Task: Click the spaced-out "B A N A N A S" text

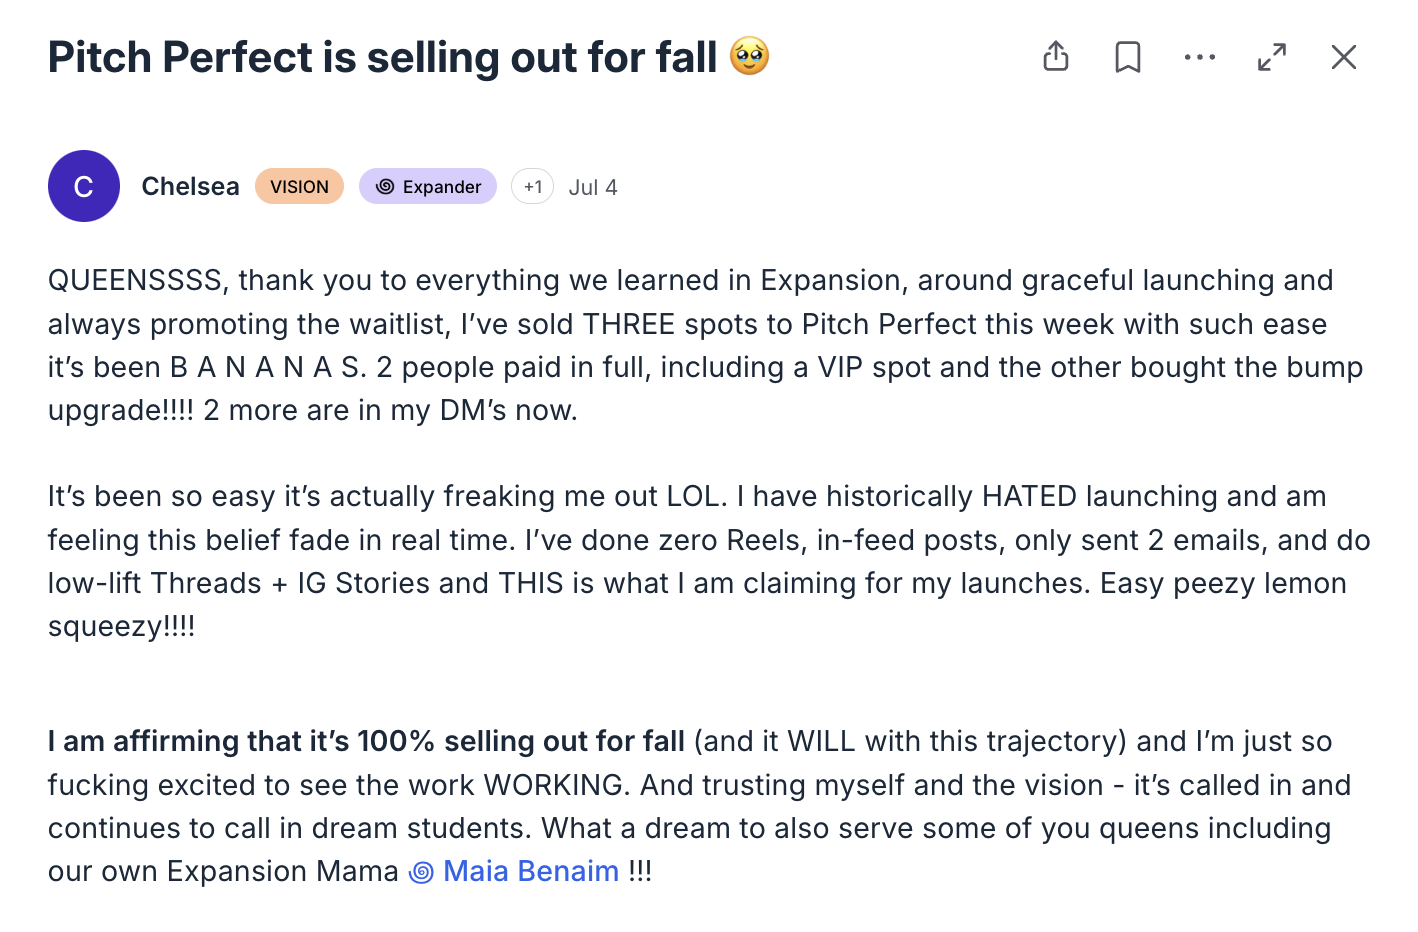Action: (x=267, y=368)
